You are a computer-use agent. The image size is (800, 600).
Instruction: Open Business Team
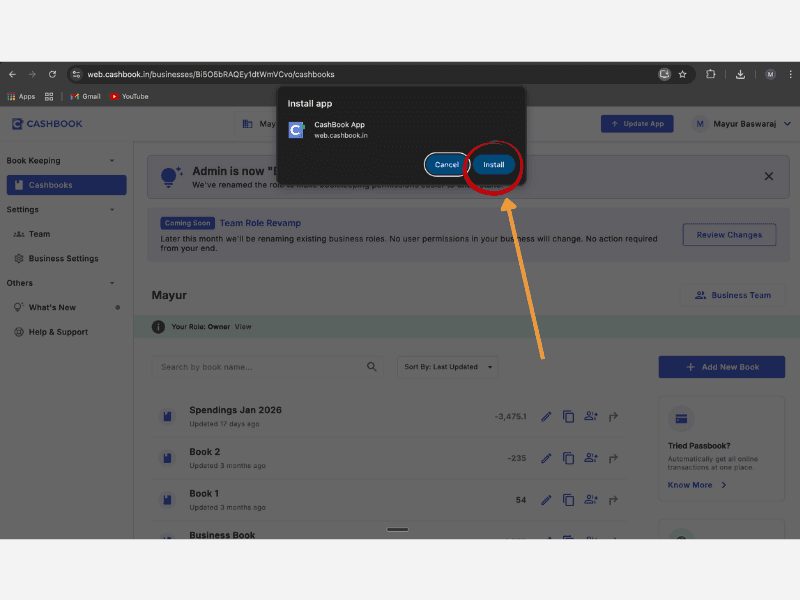tap(733, 295)
